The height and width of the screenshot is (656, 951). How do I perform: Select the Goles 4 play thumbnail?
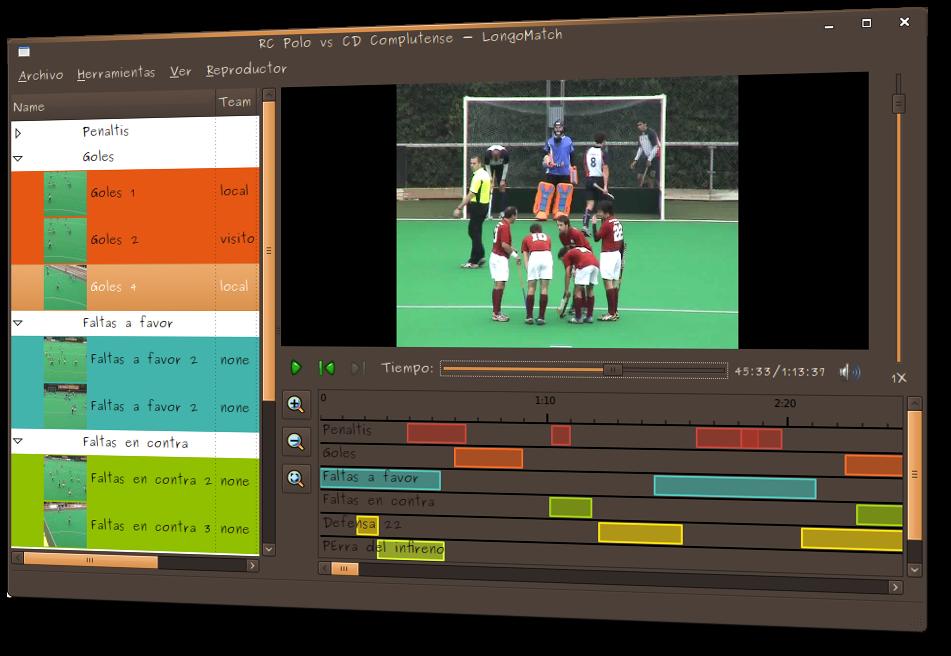(65, 286)
